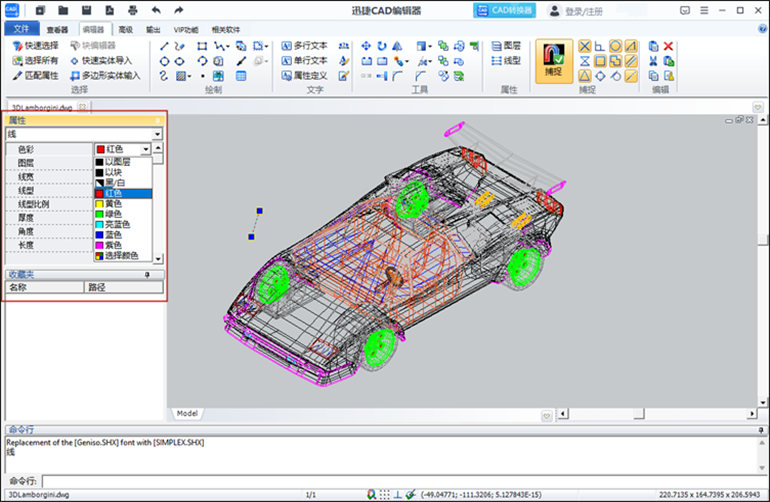Click the 选择所有 button

coord(35,60)
